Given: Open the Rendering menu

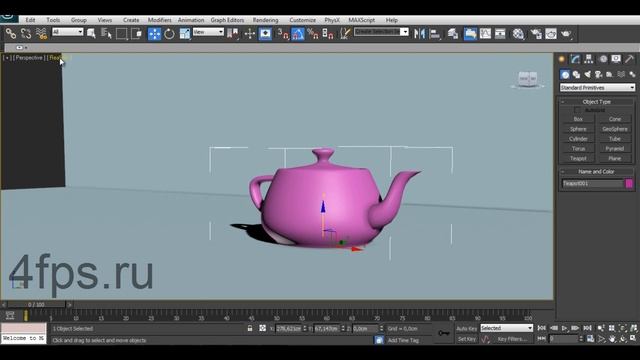Looking at the screenshot, I should pos(265,20).
